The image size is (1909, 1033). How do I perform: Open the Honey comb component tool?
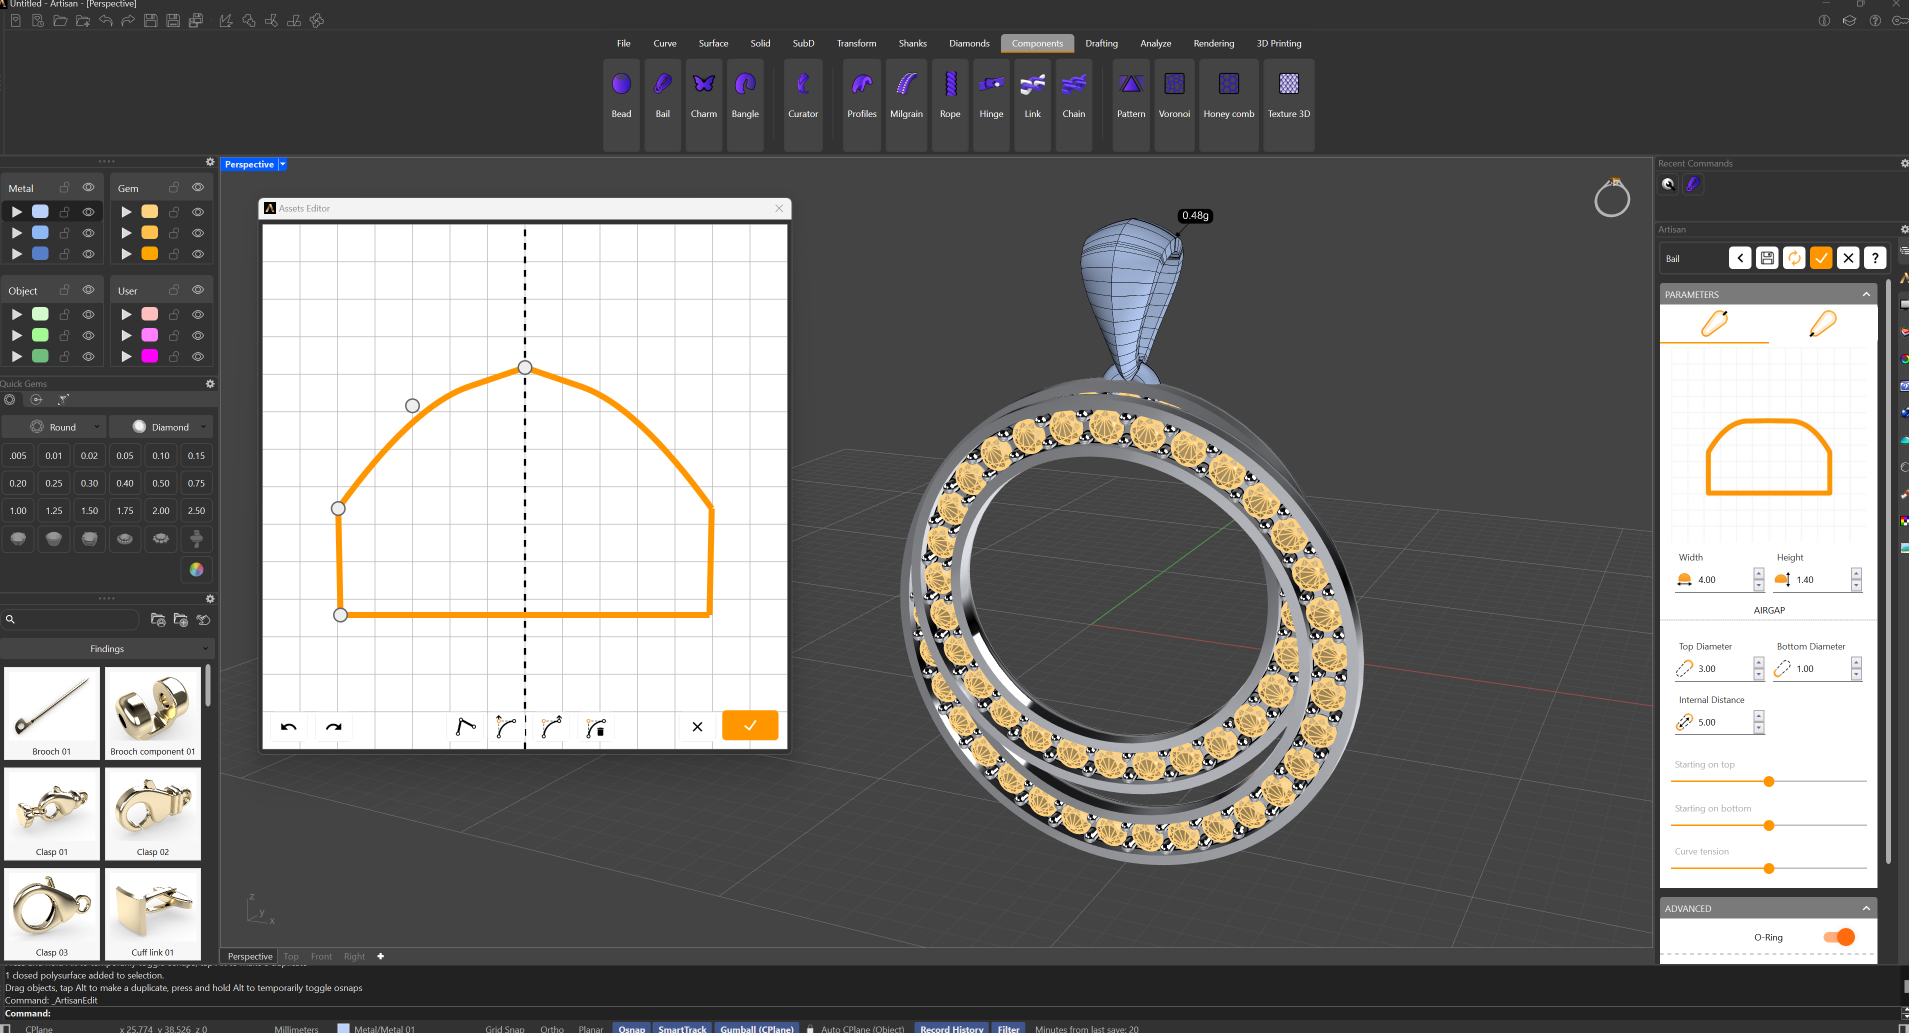tap(1228, 95)
